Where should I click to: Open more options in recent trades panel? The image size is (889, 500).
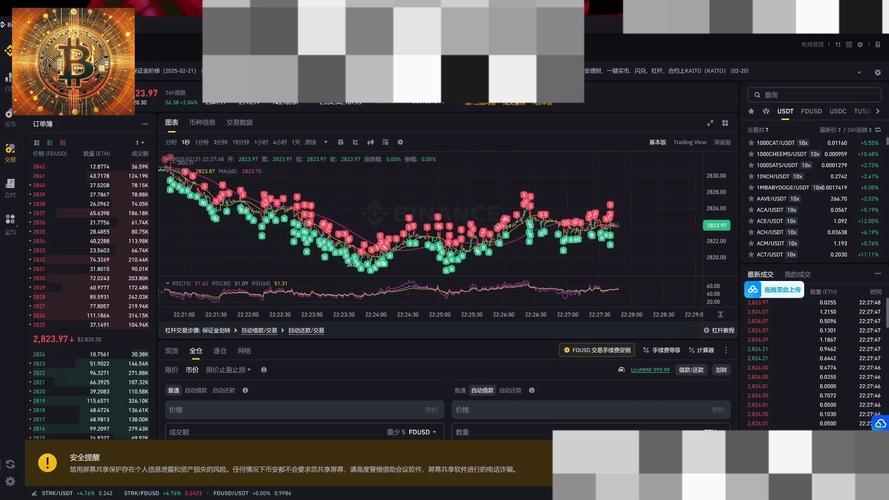(878, 274)
